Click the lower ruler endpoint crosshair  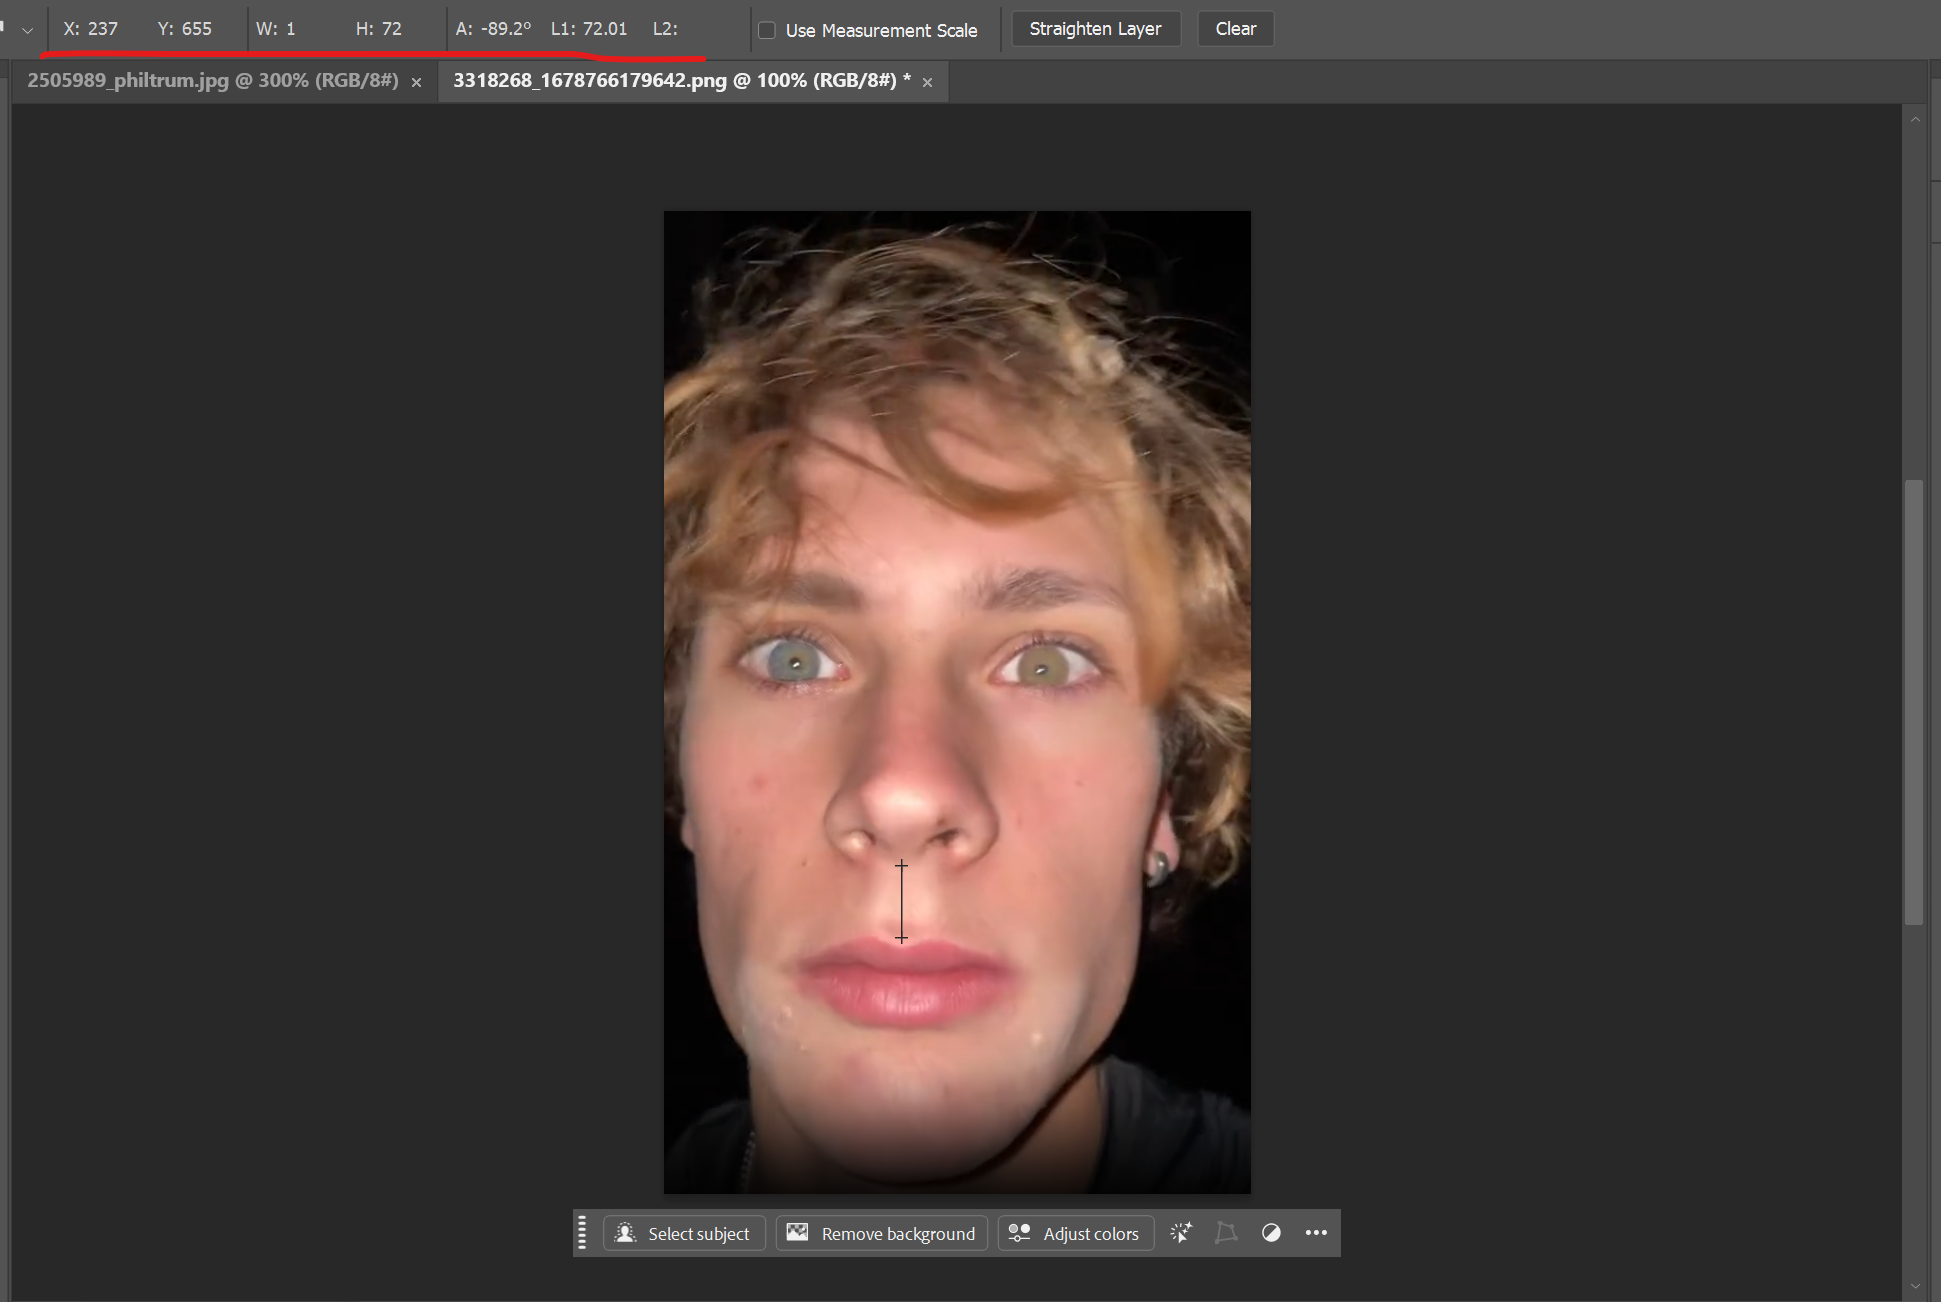(901, 938)
